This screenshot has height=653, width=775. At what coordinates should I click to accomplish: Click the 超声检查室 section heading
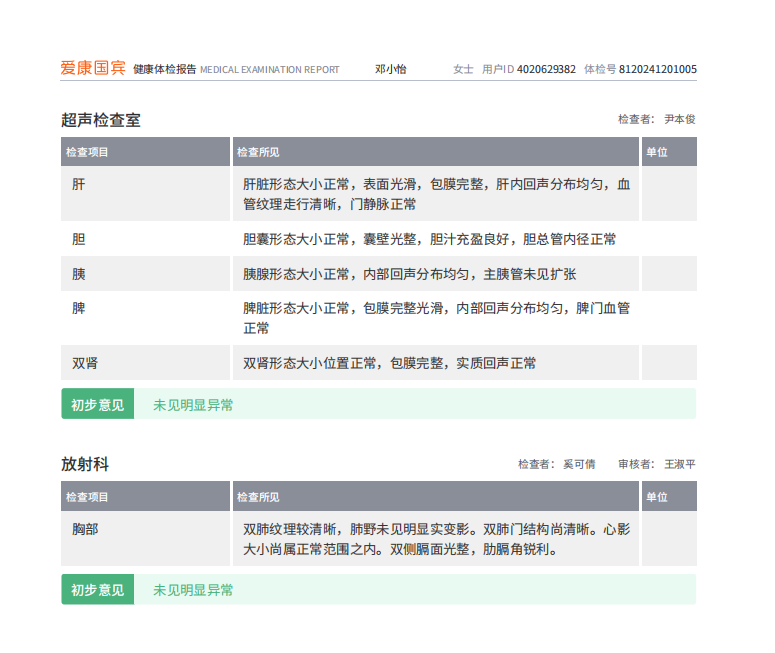(x=101, y=120)
